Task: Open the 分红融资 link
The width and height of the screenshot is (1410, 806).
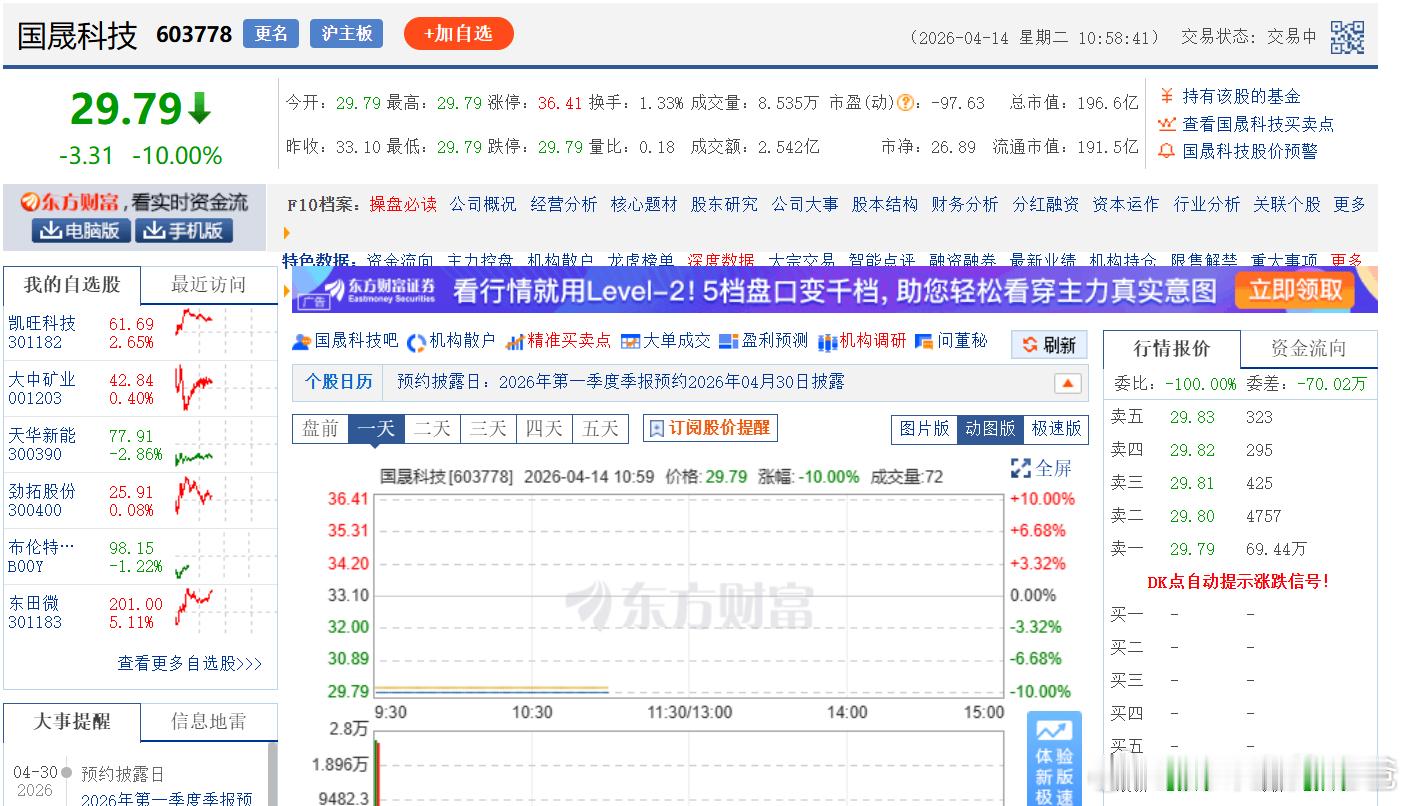Action: pyautogui.click(x=1046, y=204)
